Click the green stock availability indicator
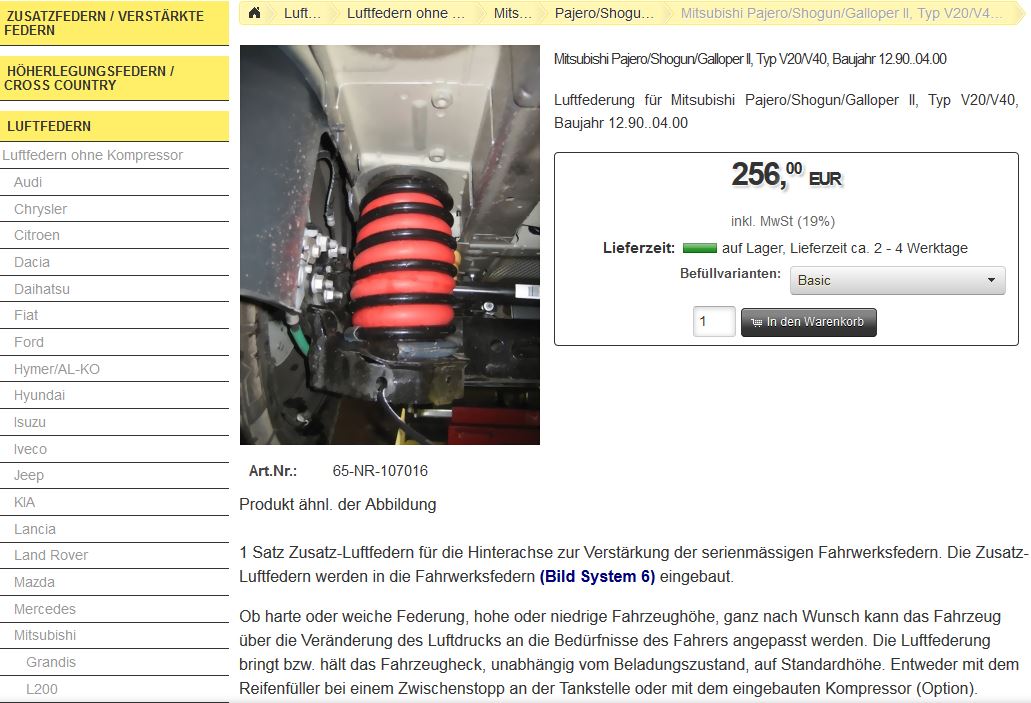 [699, 248]
